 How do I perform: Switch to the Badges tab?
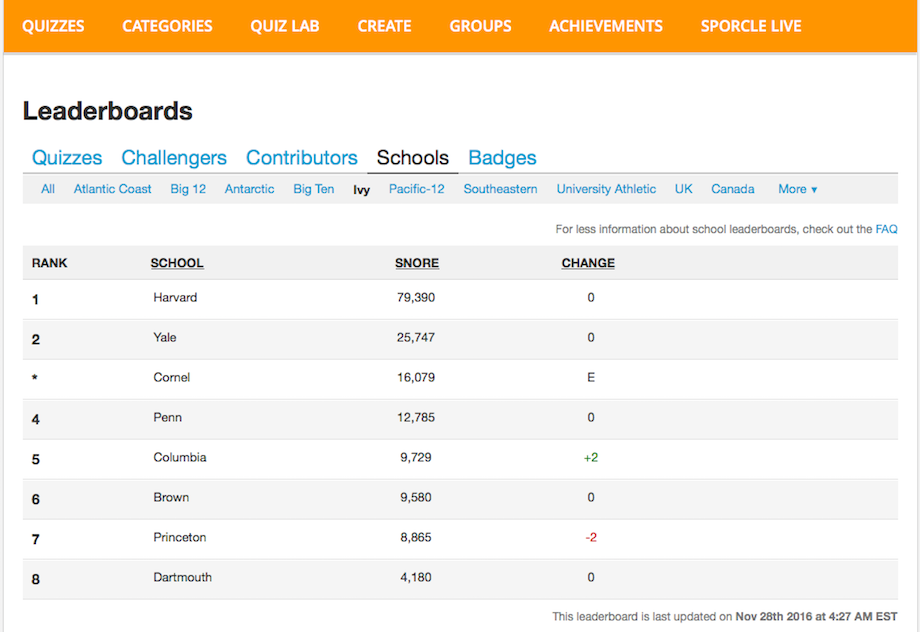501,157
